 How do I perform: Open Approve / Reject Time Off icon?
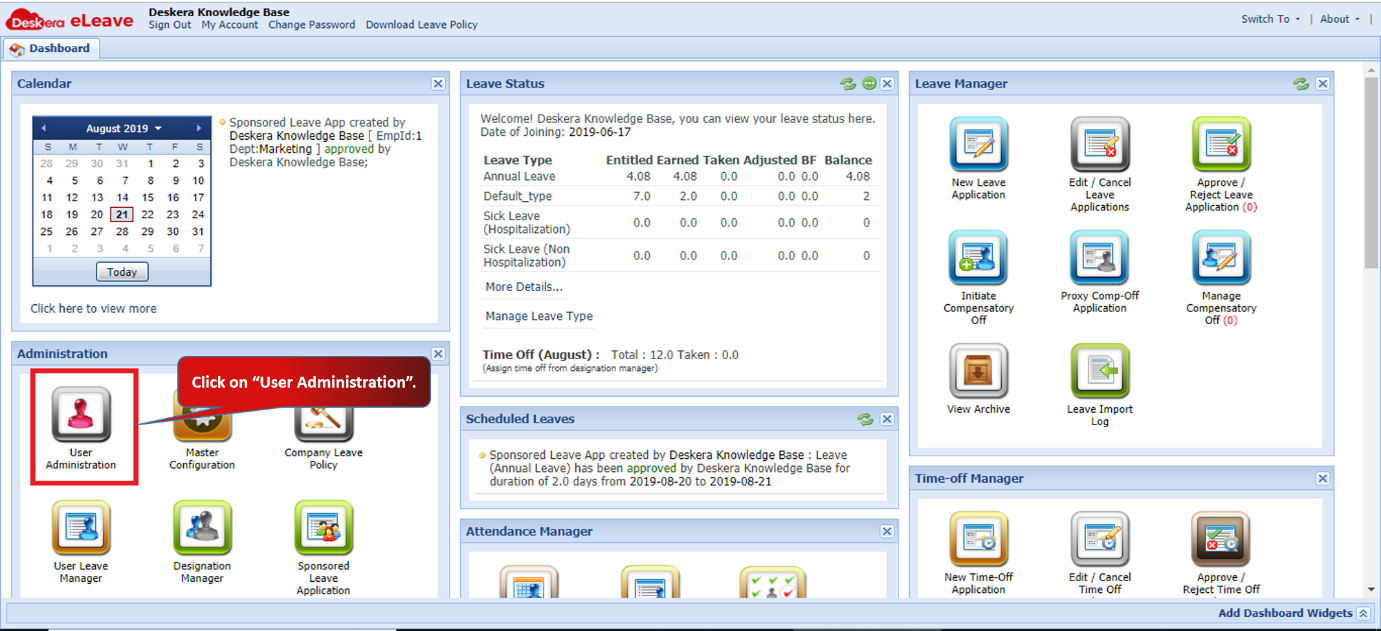tap(1221, 540)
